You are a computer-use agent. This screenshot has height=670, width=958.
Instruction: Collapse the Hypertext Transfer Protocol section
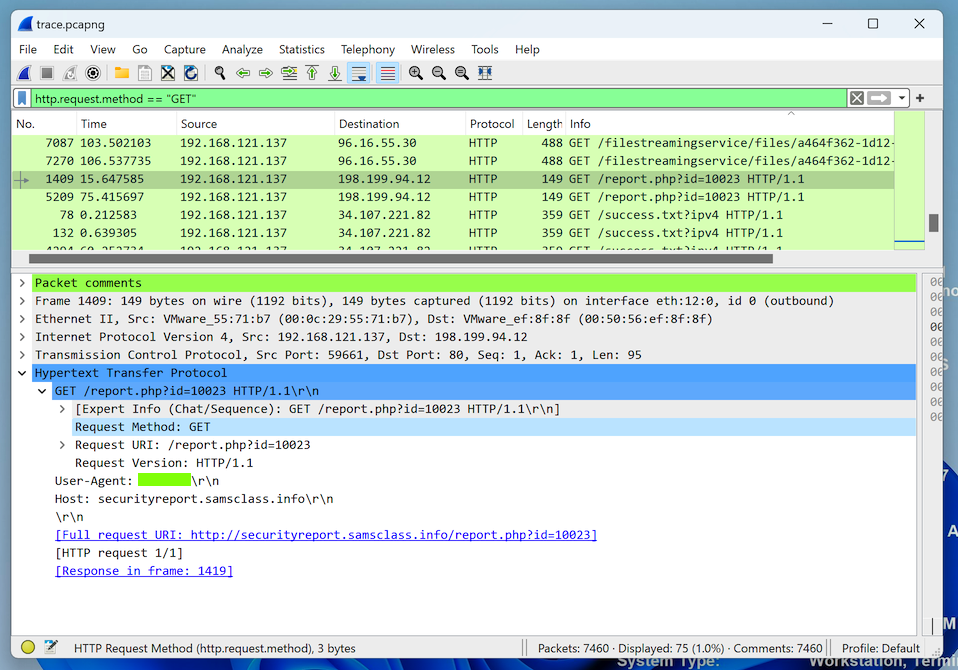click(x=22, y=373)
